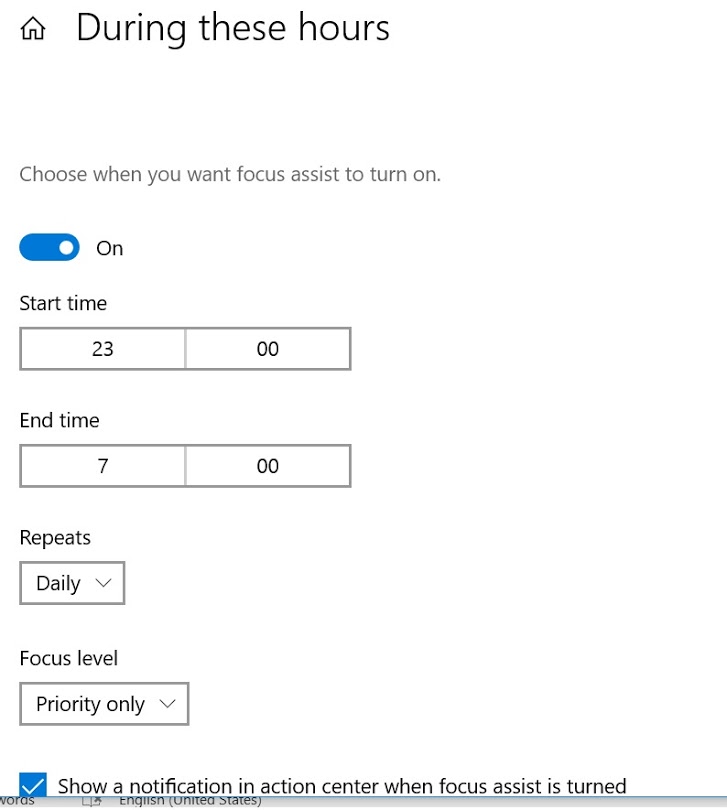Click the proofing icon in the status bar
The height and width of the screenshot is (810, 727).
[92, 801]
